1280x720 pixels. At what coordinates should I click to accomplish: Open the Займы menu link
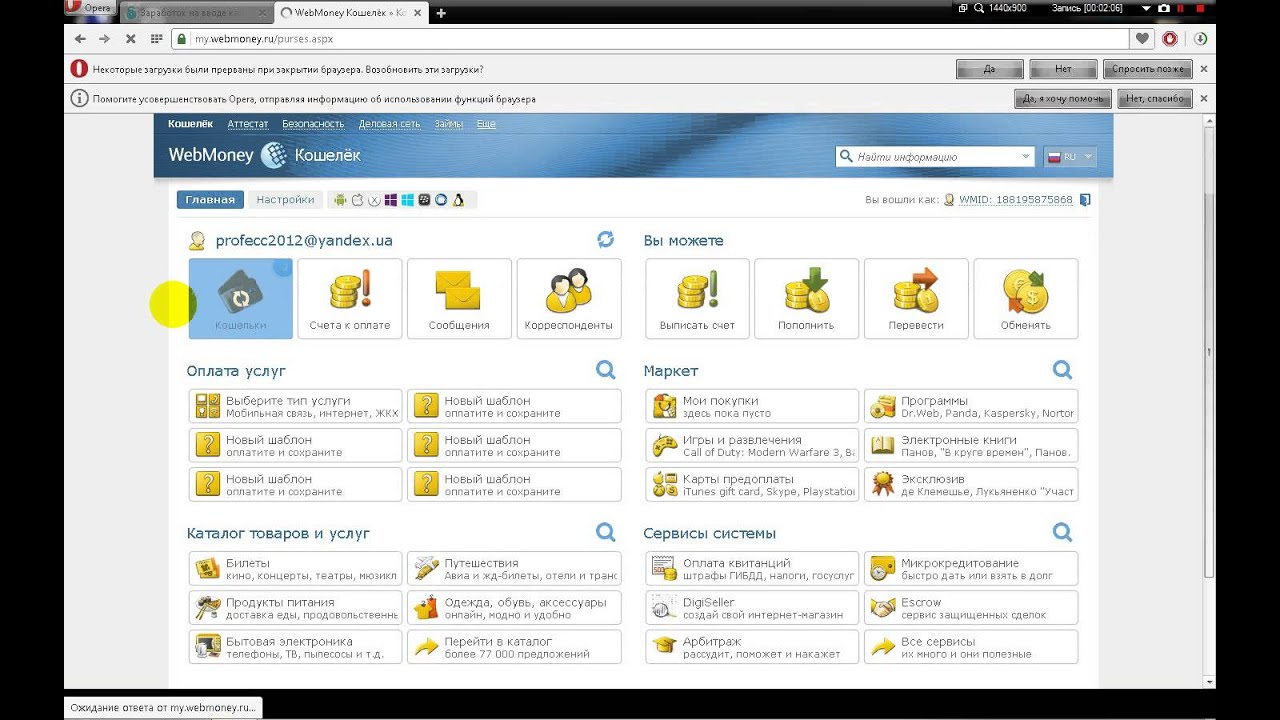(x=449, y=124)
